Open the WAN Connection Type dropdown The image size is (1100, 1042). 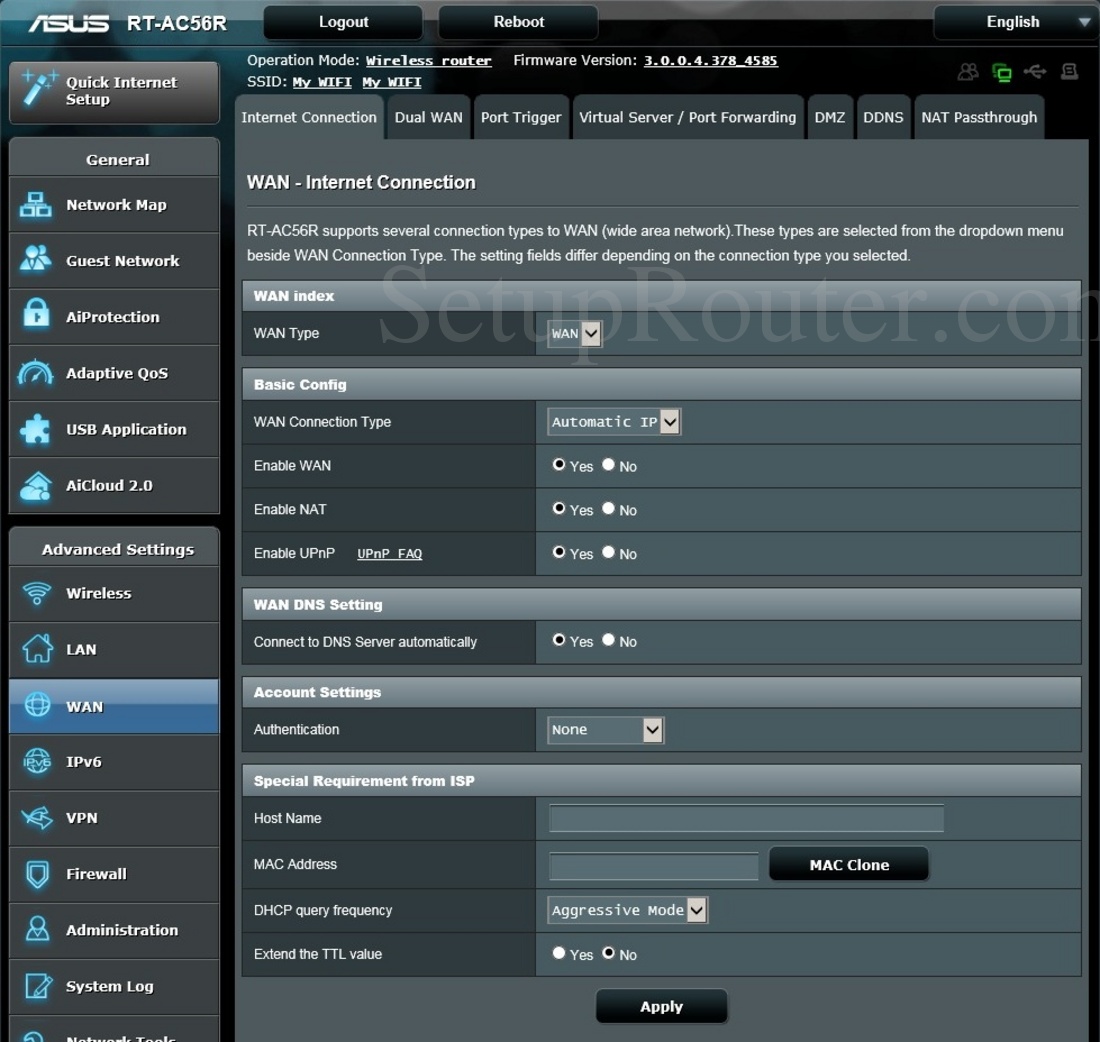[614, 422]
